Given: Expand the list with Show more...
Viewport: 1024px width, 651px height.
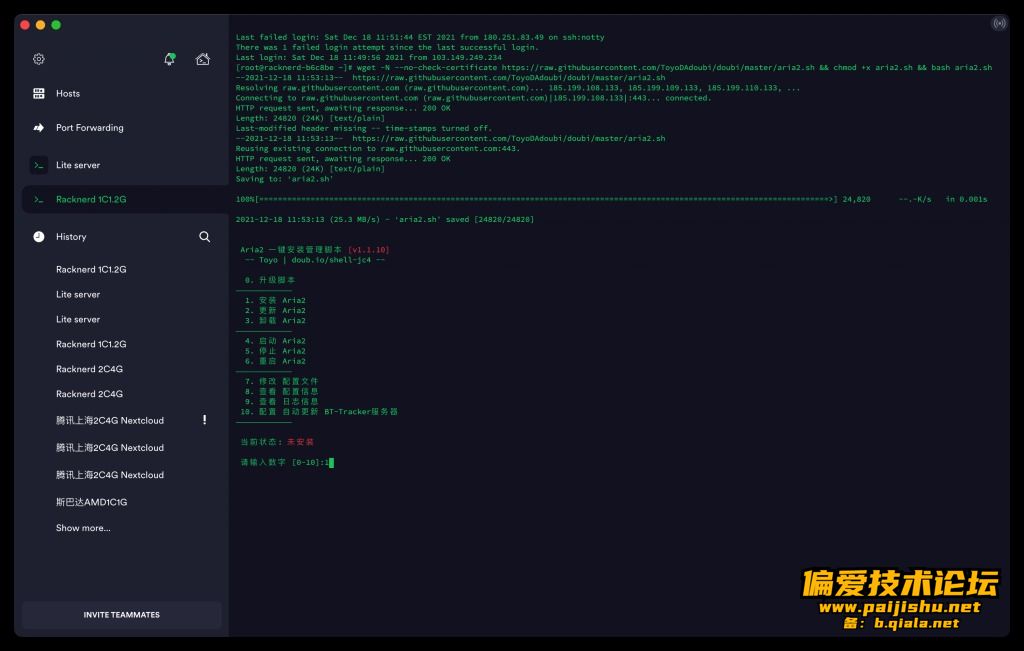Looking at the screenshot, I should point(83,528).
